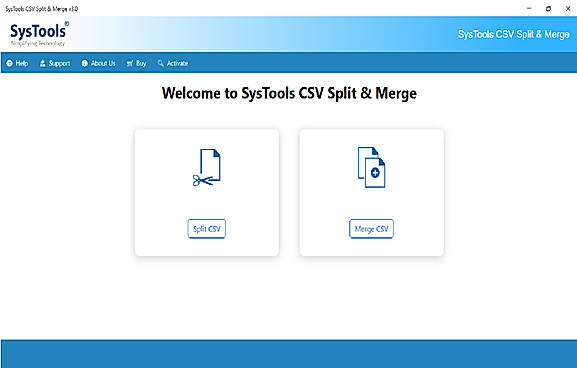Click the Split CSV button

(x=206, y=229)
